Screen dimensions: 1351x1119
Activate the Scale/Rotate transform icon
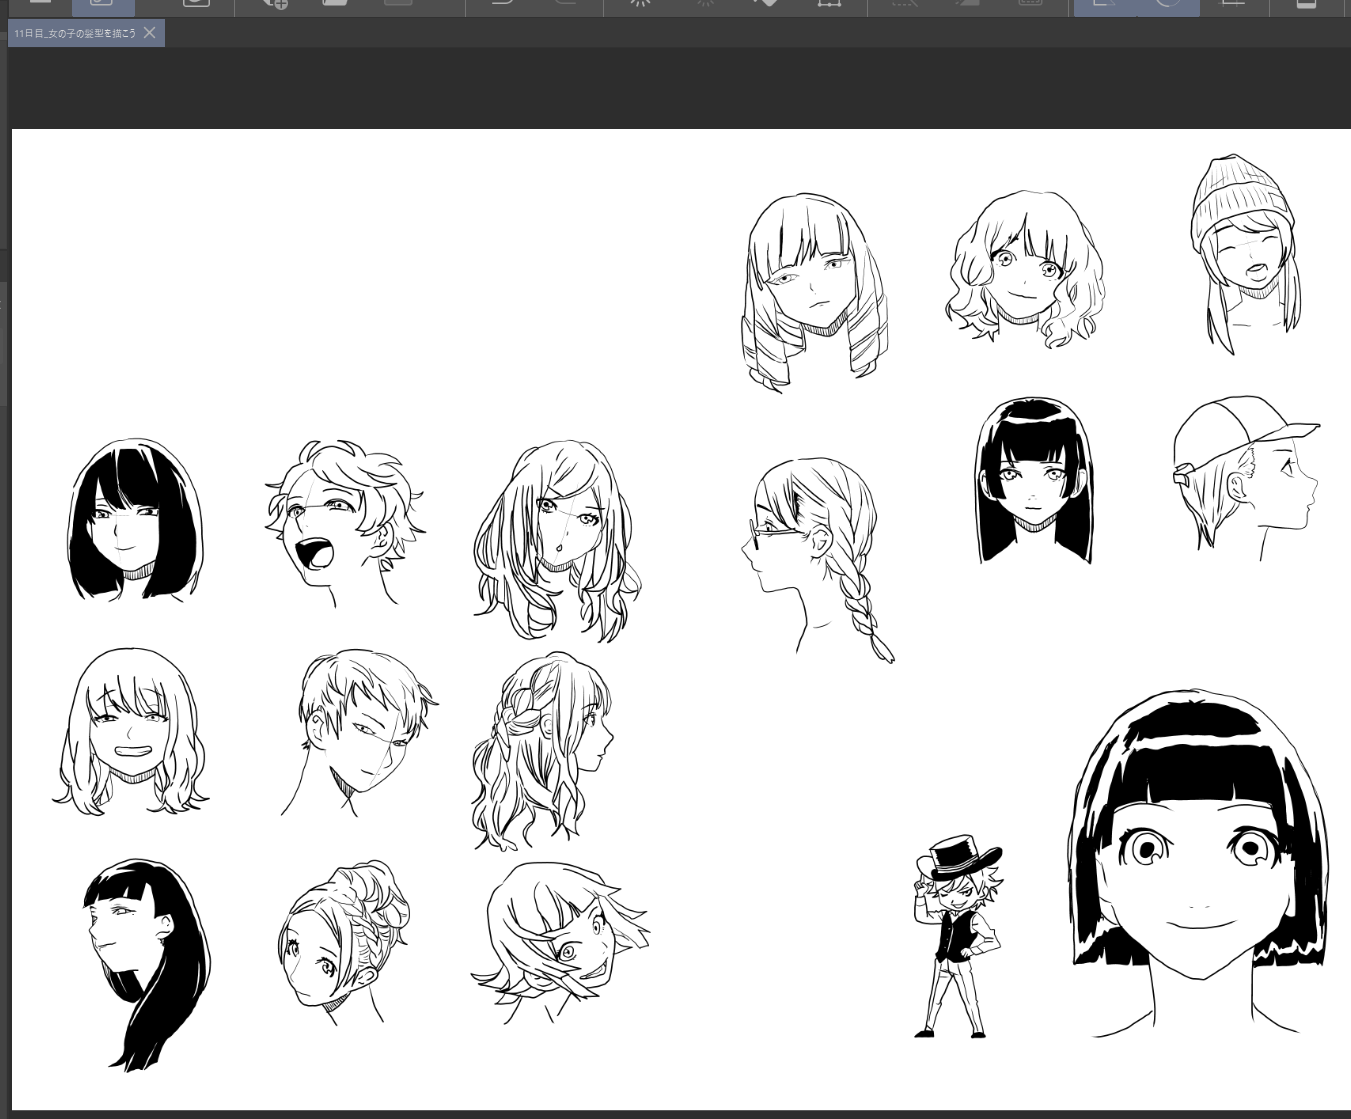[828, 4]
